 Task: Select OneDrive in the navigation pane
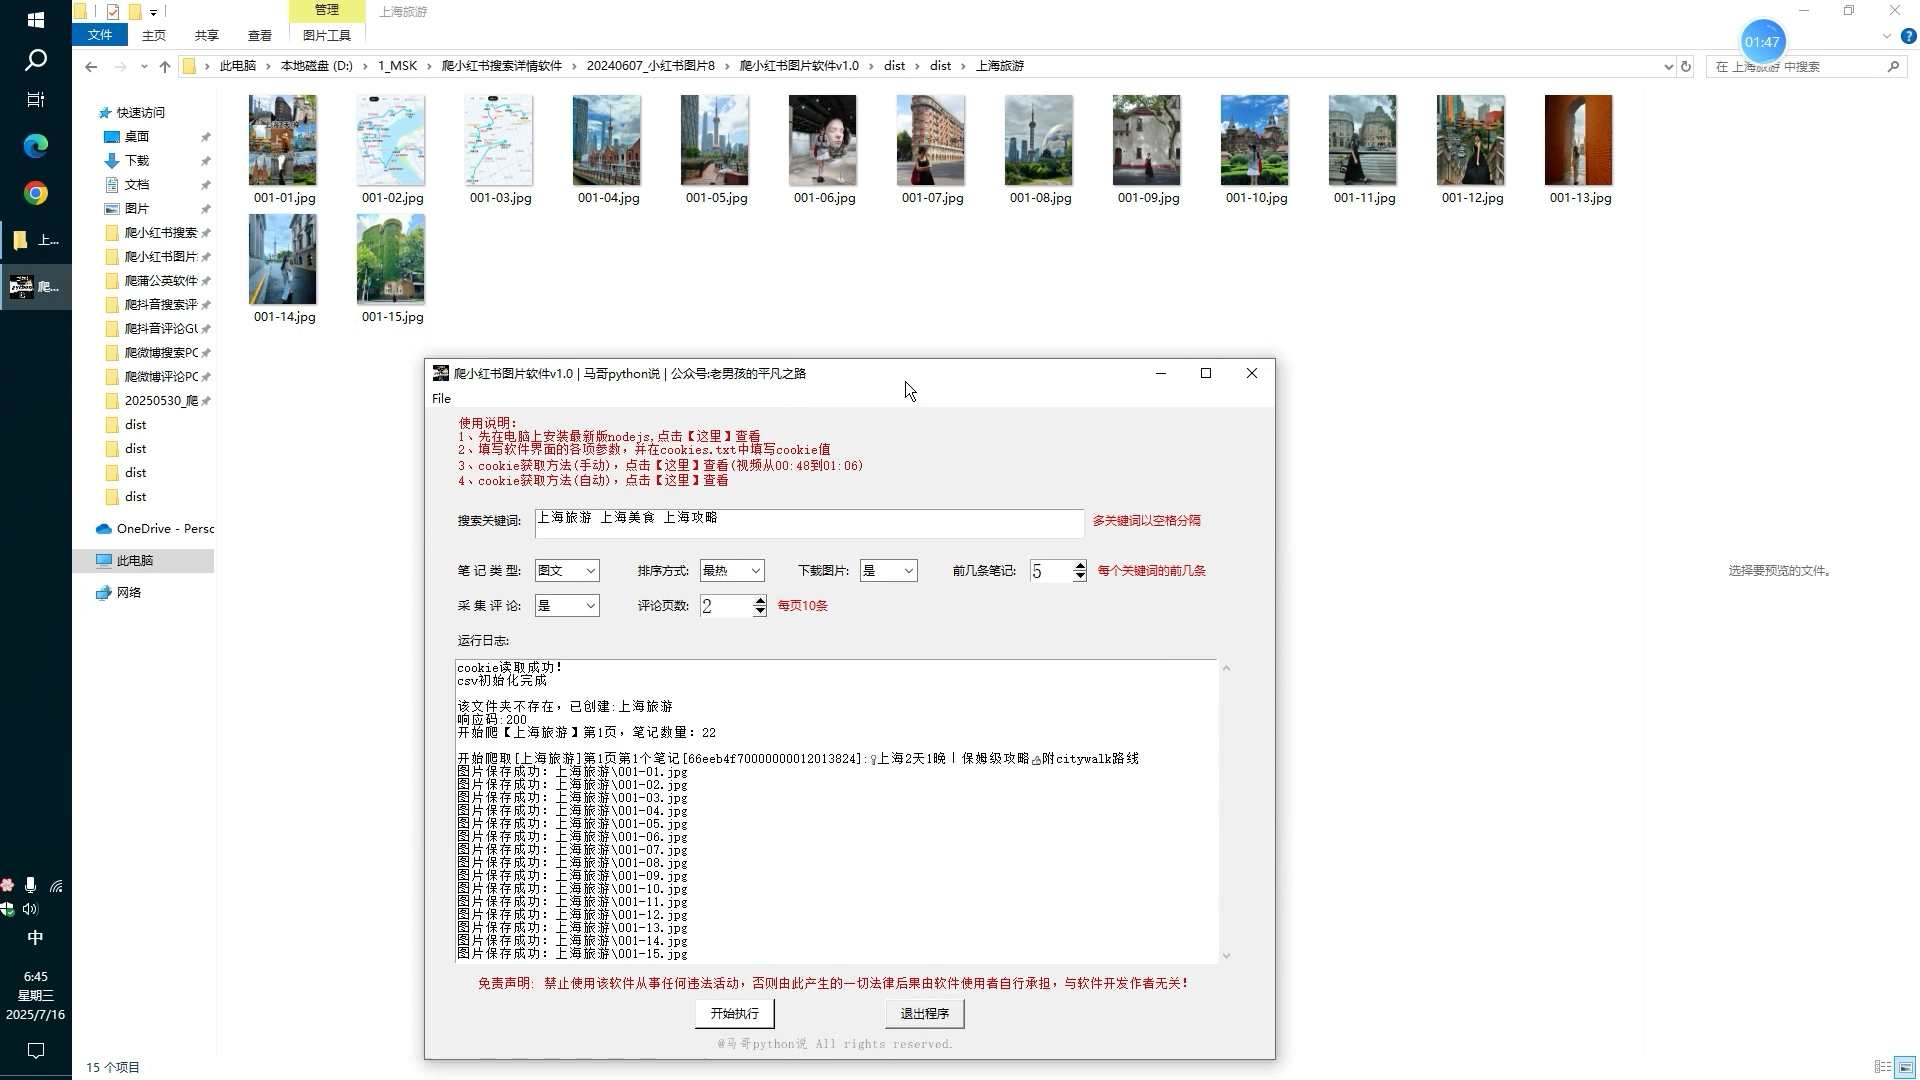(x=155, y=528)
